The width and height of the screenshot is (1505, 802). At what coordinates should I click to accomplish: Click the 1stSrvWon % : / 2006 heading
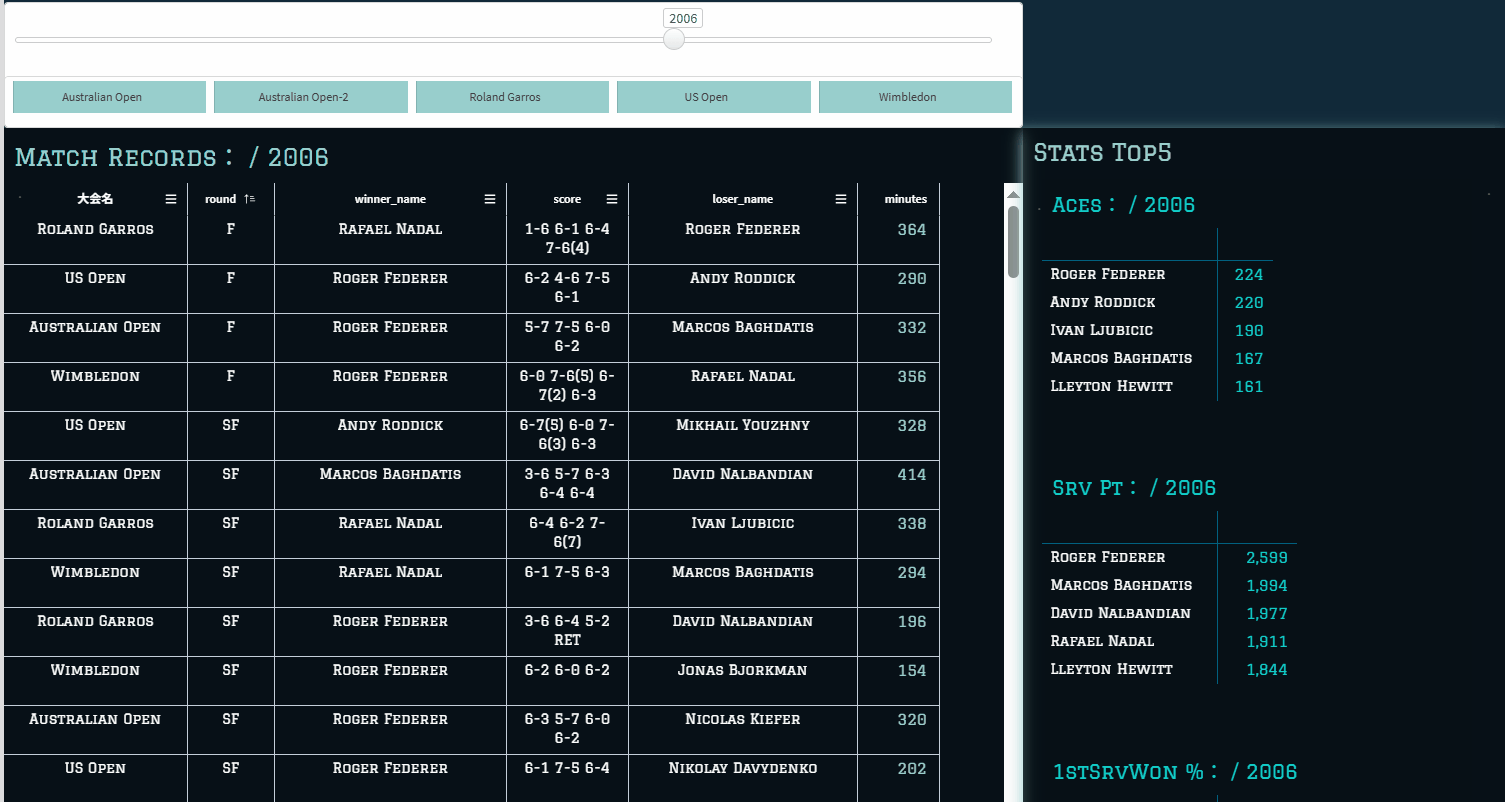tap(1175, 772)
